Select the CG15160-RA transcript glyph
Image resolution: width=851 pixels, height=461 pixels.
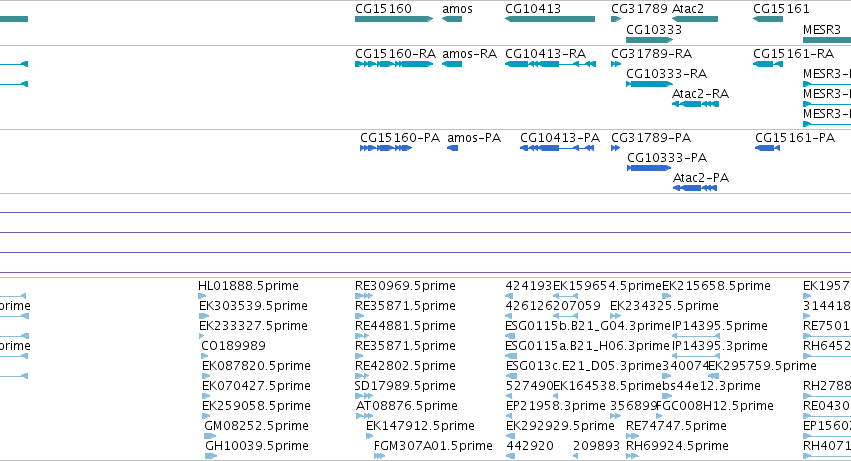tap(394, 64)
